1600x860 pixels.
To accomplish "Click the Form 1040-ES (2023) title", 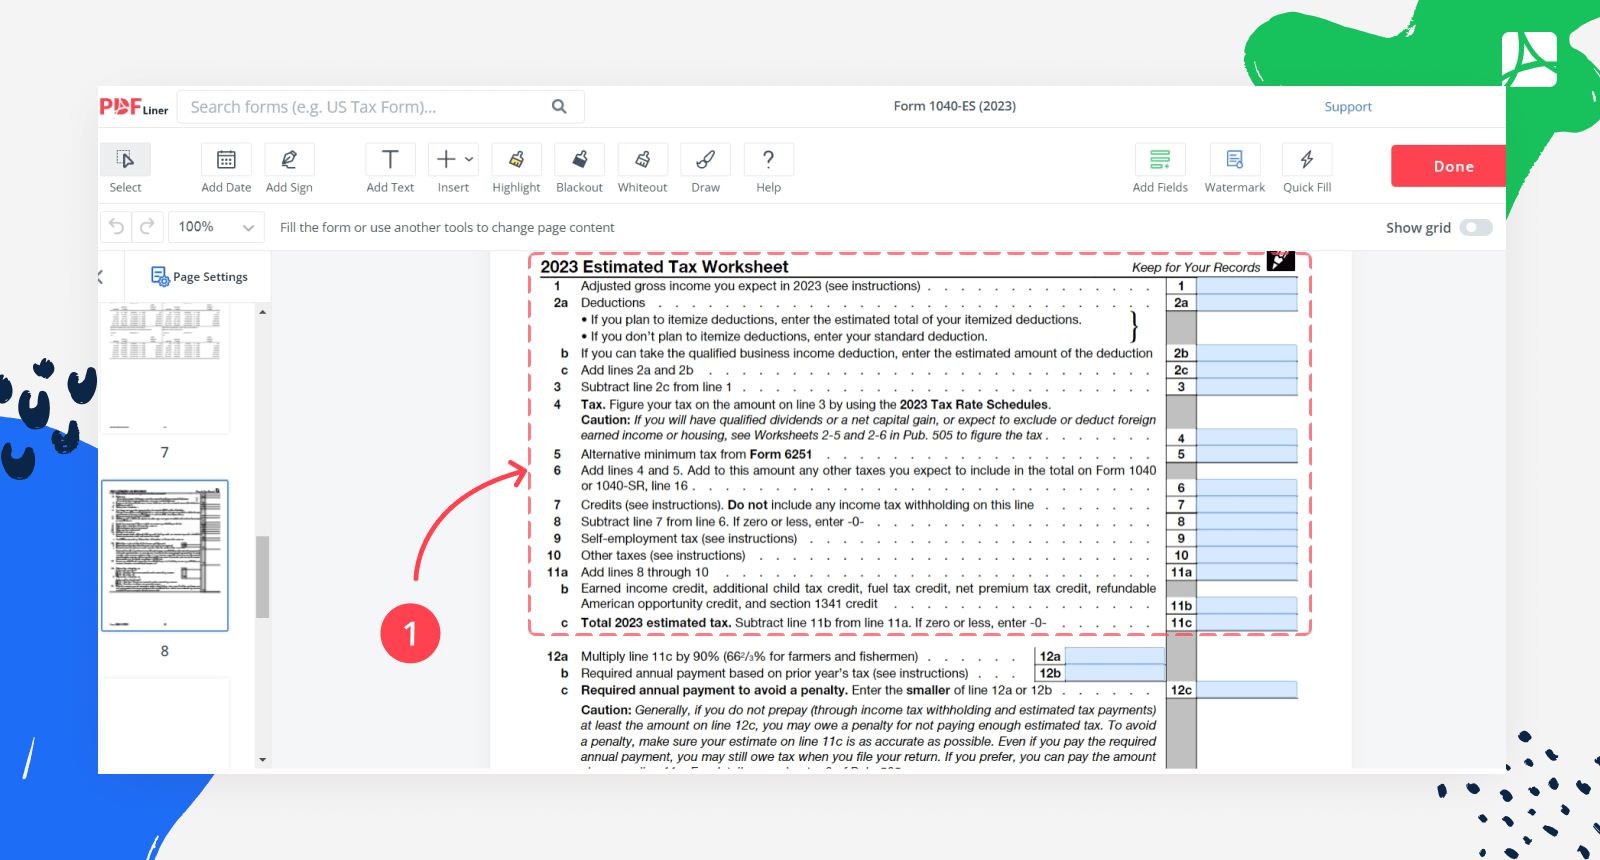I will click(955, 106).
